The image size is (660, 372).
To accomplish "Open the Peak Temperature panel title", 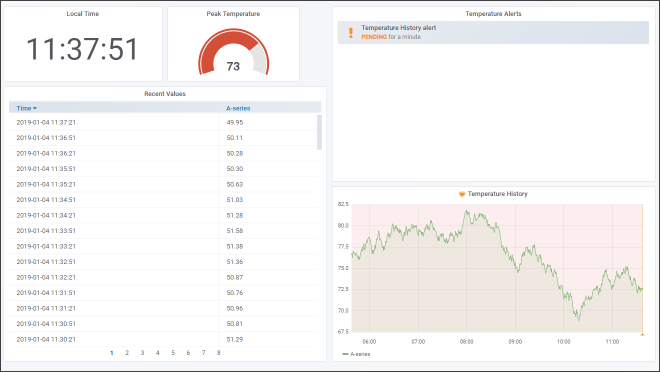I will click(x=233, y=14).
